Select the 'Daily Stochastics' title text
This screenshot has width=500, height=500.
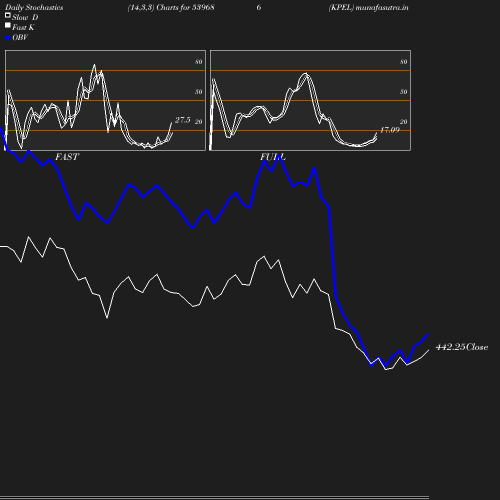click(34, 8)
